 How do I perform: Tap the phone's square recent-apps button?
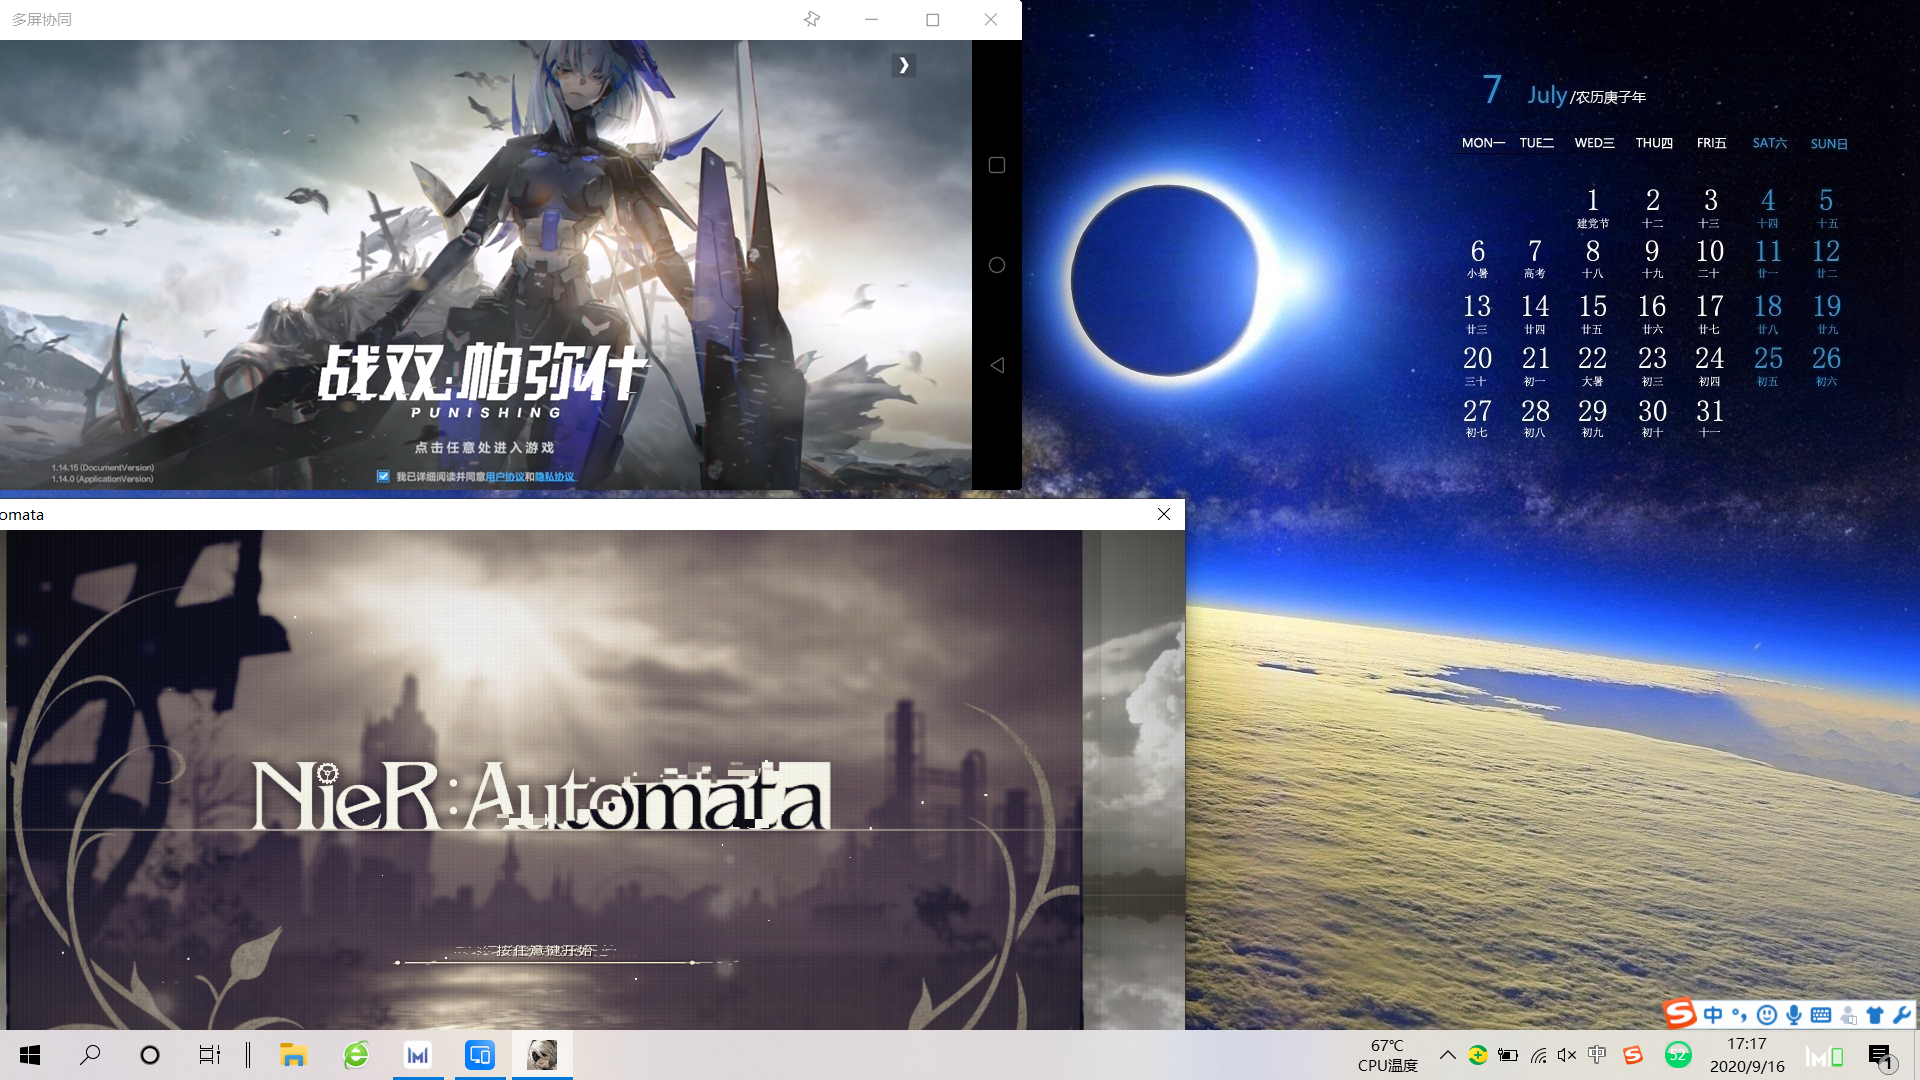(x=997, y=165)
